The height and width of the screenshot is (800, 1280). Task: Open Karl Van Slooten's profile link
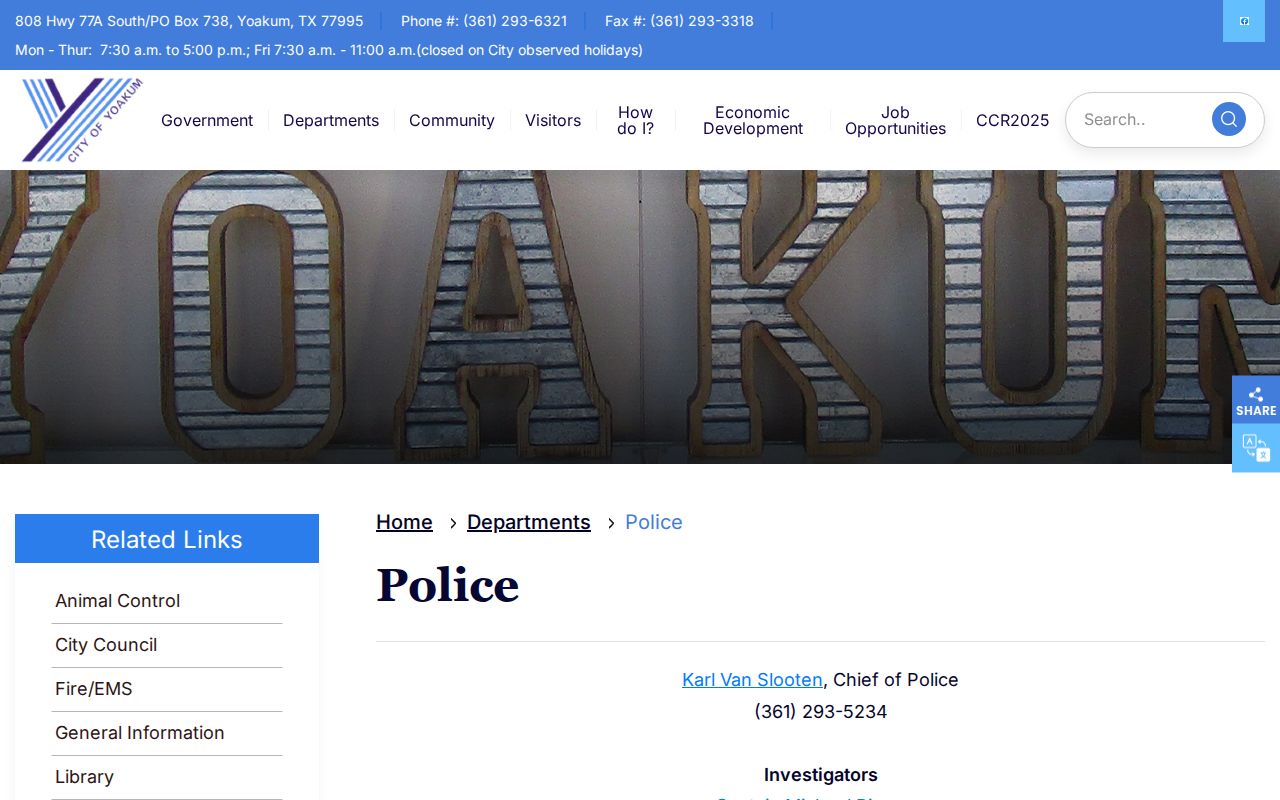click(x=752, y=679)
